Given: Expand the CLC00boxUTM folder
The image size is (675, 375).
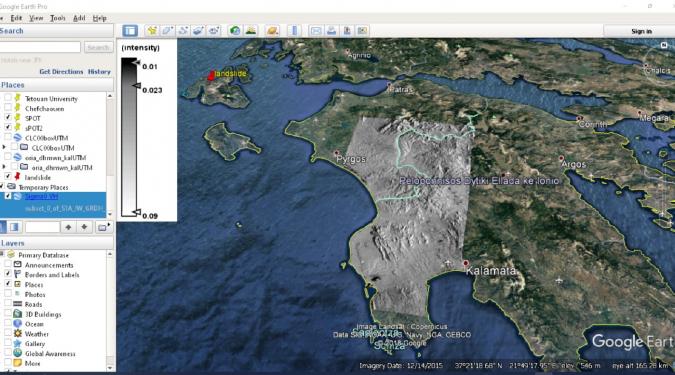Looking at the screenshot, I should (4, 147).
